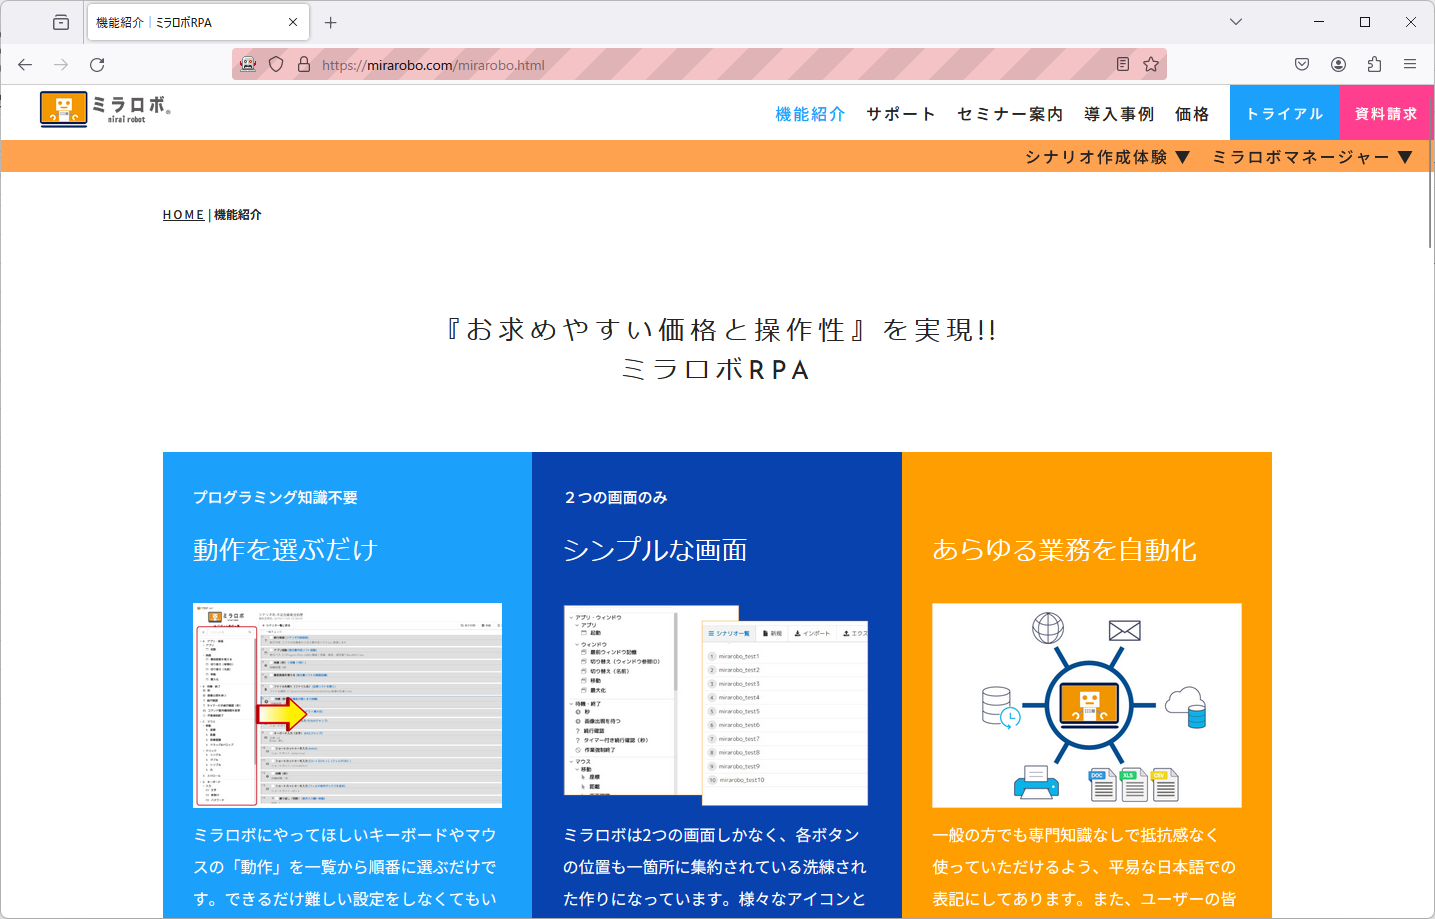Minimize the browser window
The height and width of the screenshot is (919, 1435).
1319,22
